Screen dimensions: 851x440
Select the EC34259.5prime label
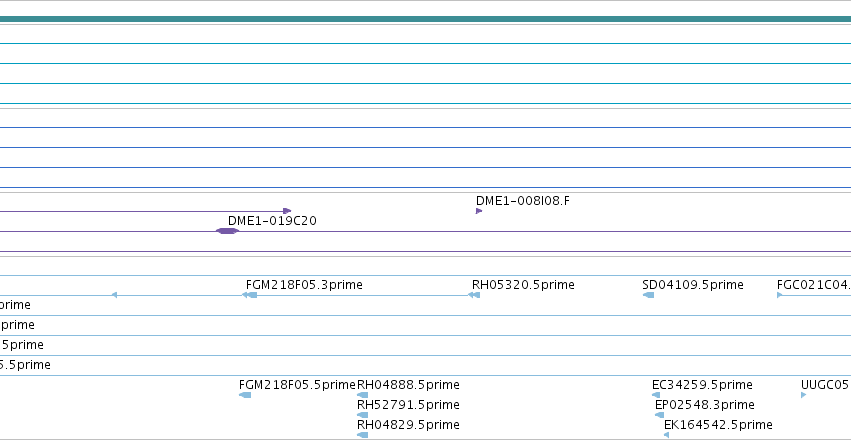click(x=702, y=385)
